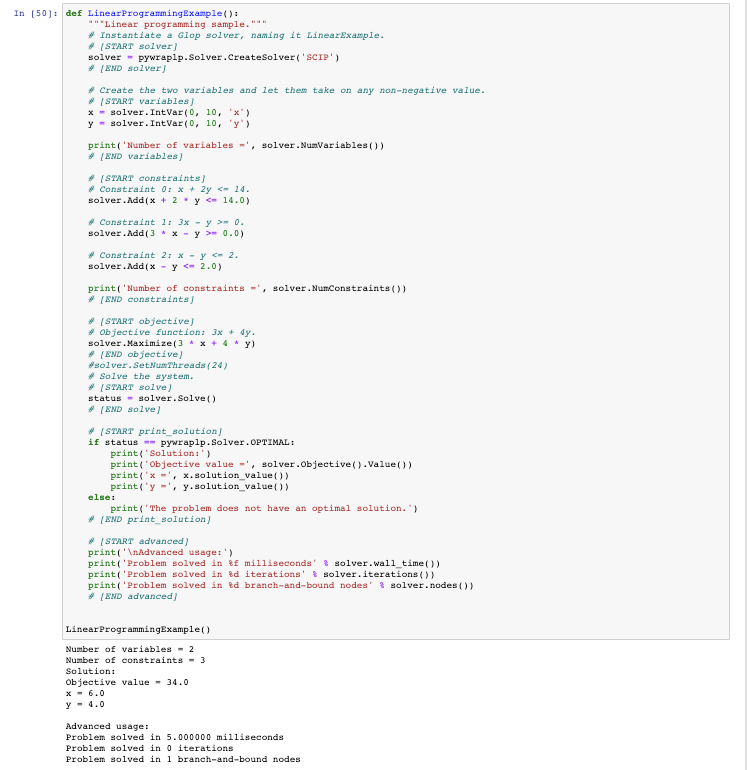This screenshot has width=747, height=770.
Task: Click output 'Problem solved in 0 iterations'
Action: [x=149, y=748]
